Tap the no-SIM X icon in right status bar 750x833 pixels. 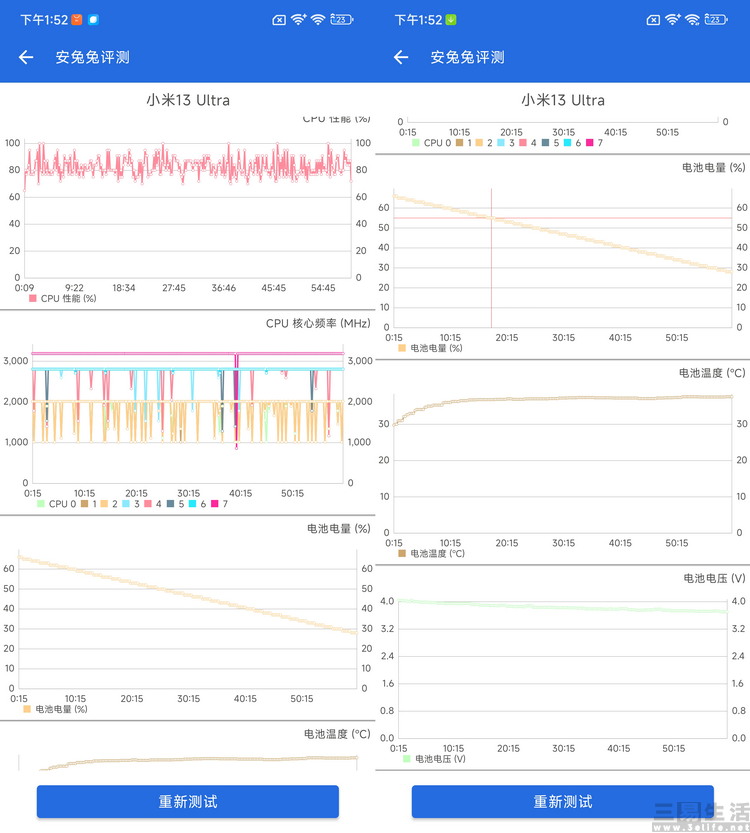click(653, 20)
